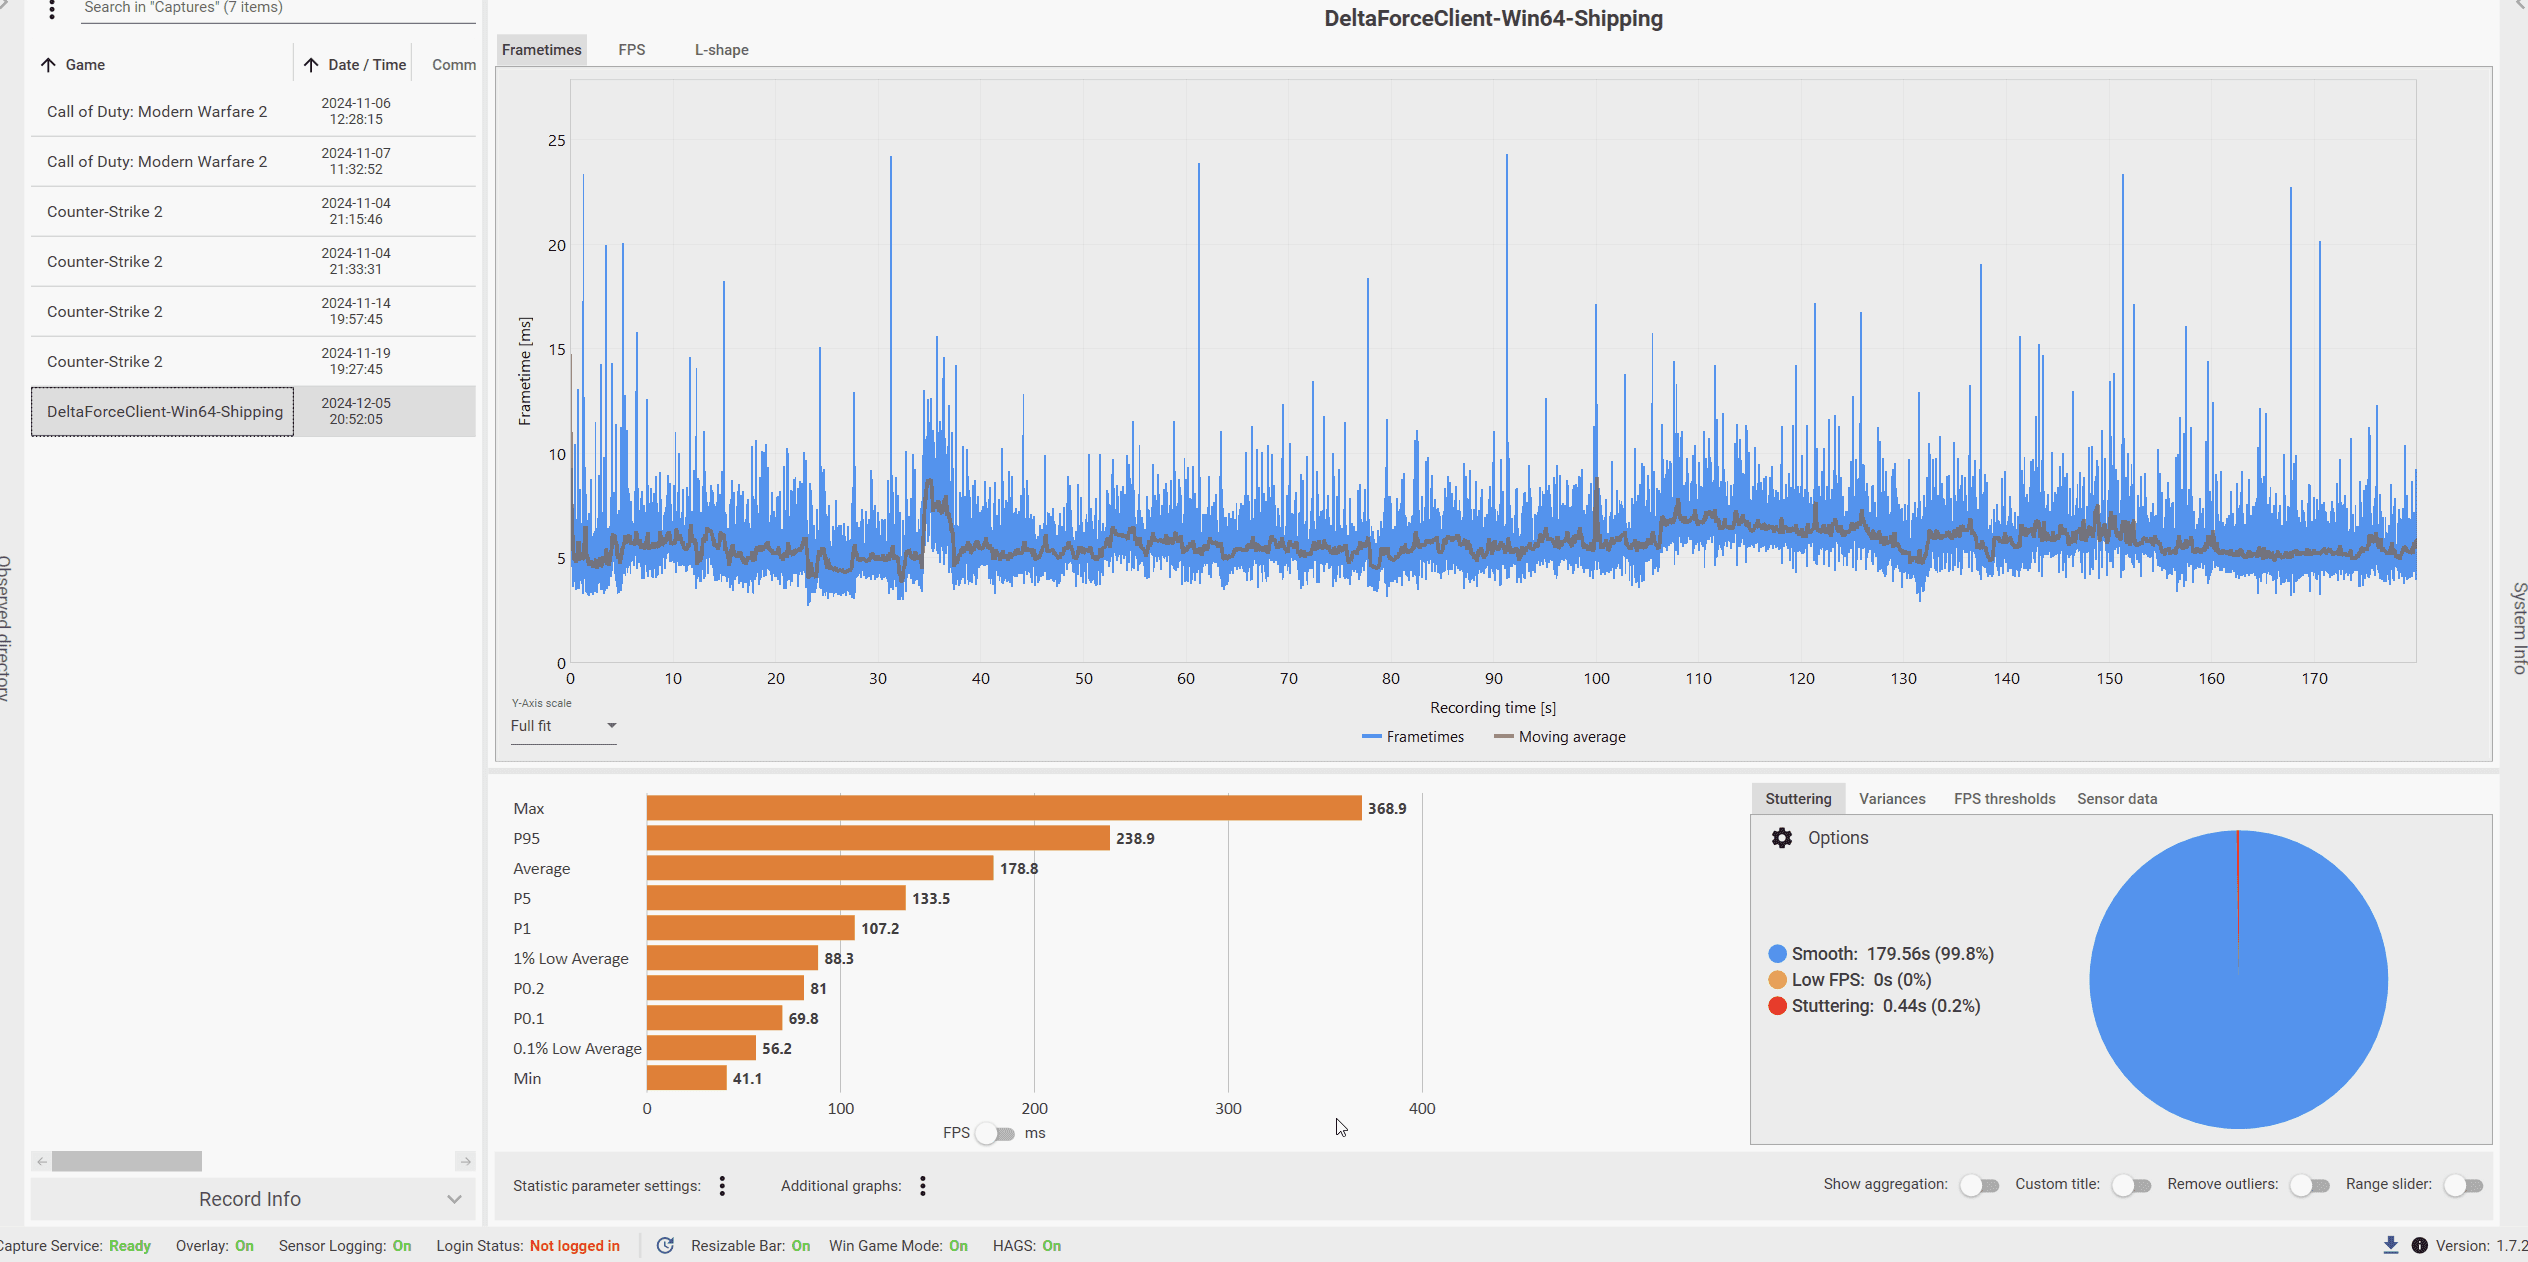Expand the Observed directory side panel
This screenshot has width=2528, height=1262.
pyautogui.click(x=5, y=628)
